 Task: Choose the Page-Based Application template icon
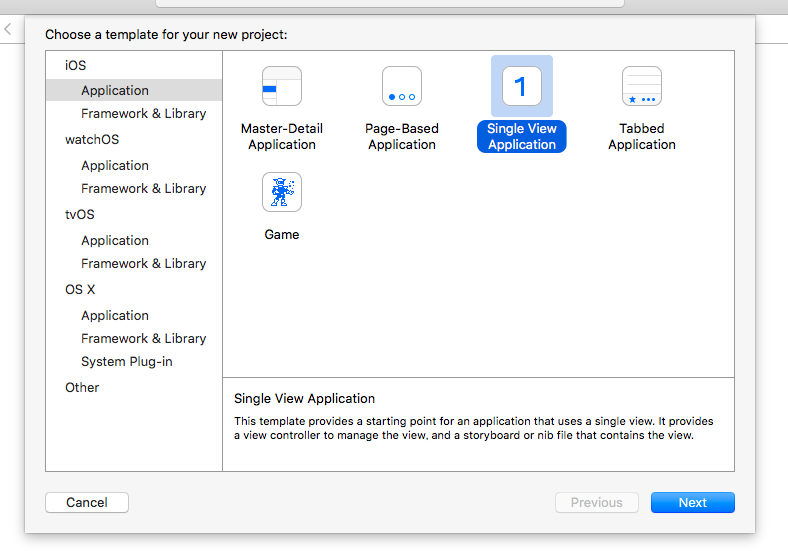402,86
